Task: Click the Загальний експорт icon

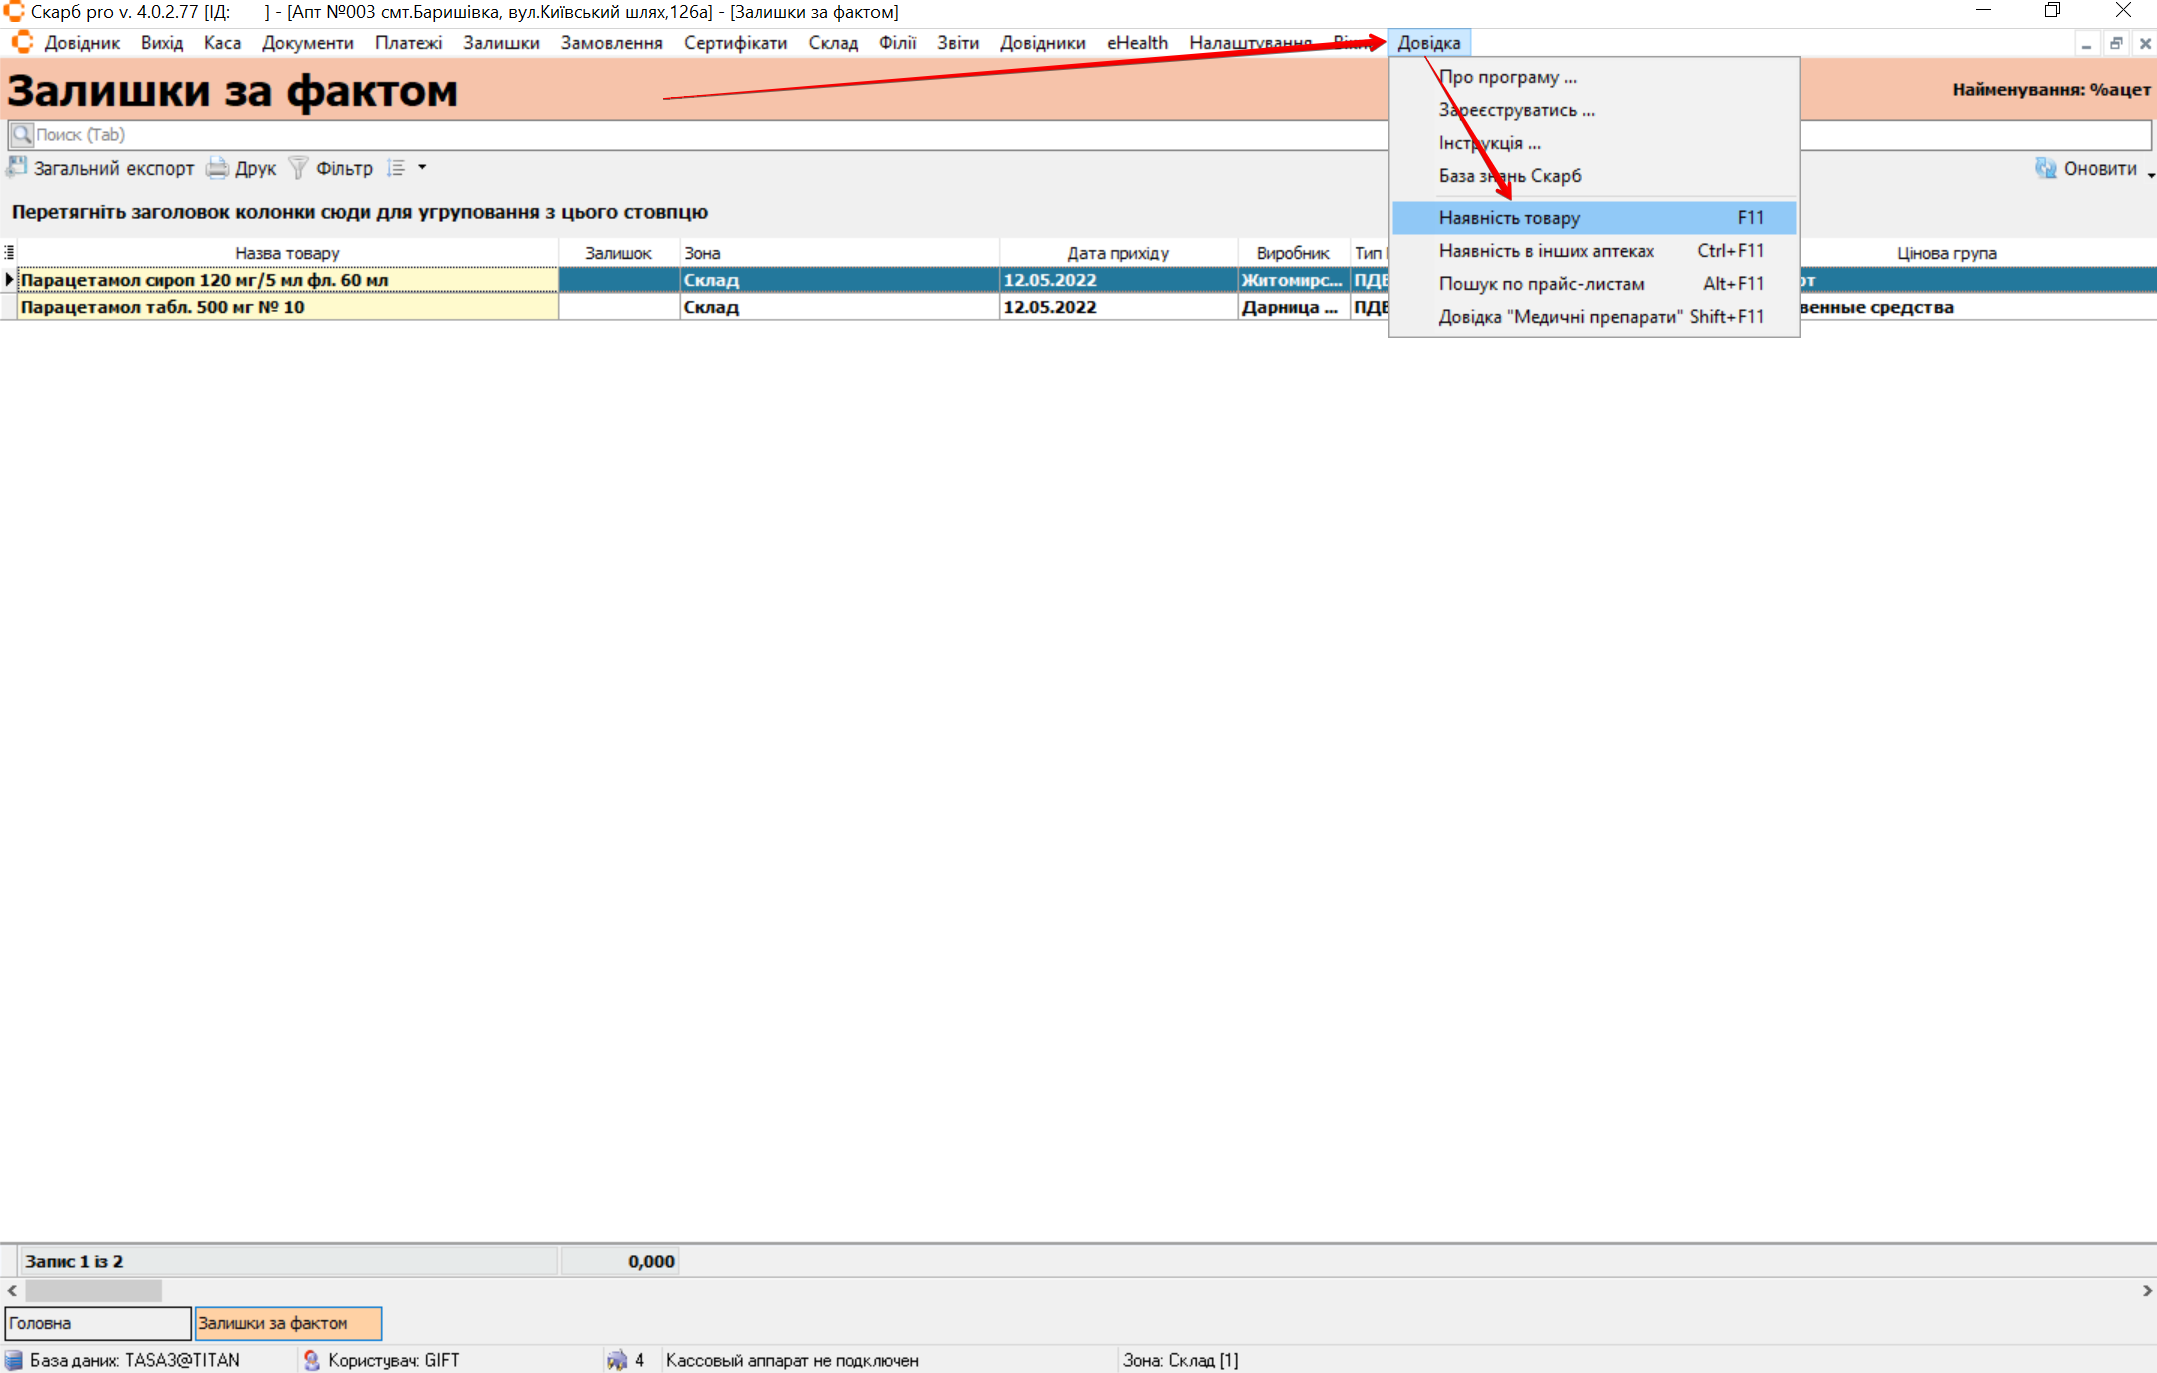Action: (x=17, y=167)
